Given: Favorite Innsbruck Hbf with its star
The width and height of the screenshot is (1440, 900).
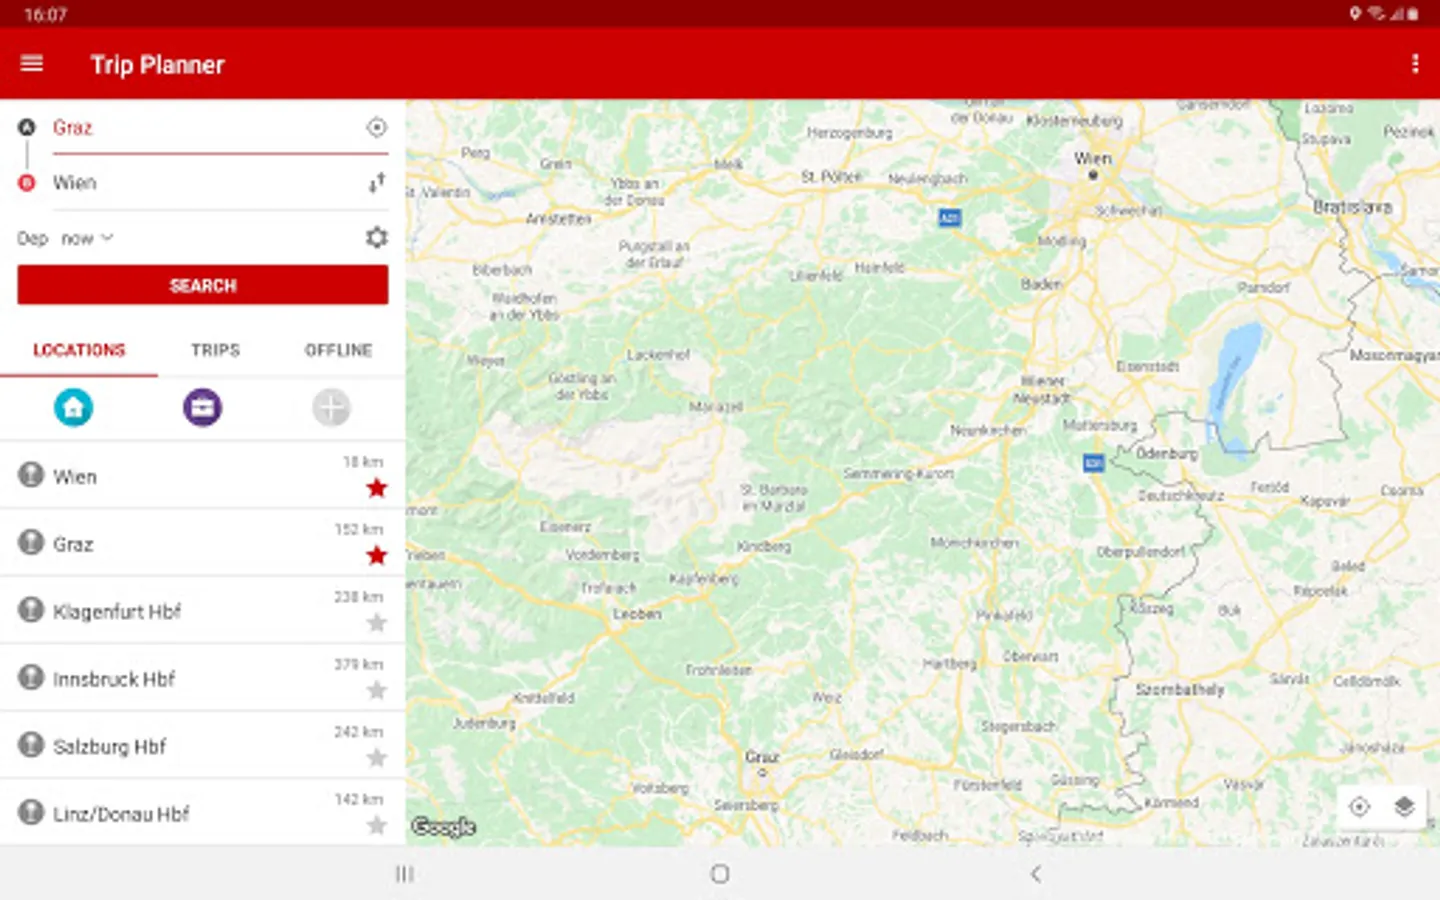Looking at the screenshot, I should [376, 690].
